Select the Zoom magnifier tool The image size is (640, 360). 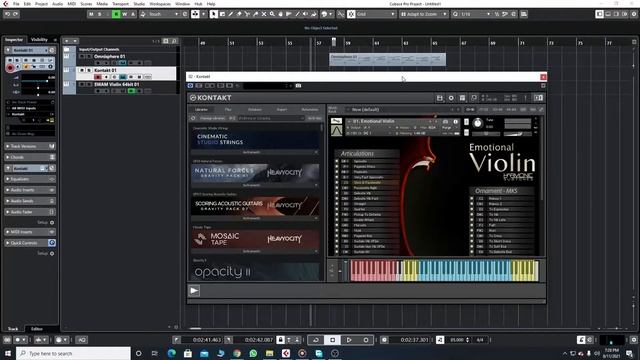(x=272, y=14)
